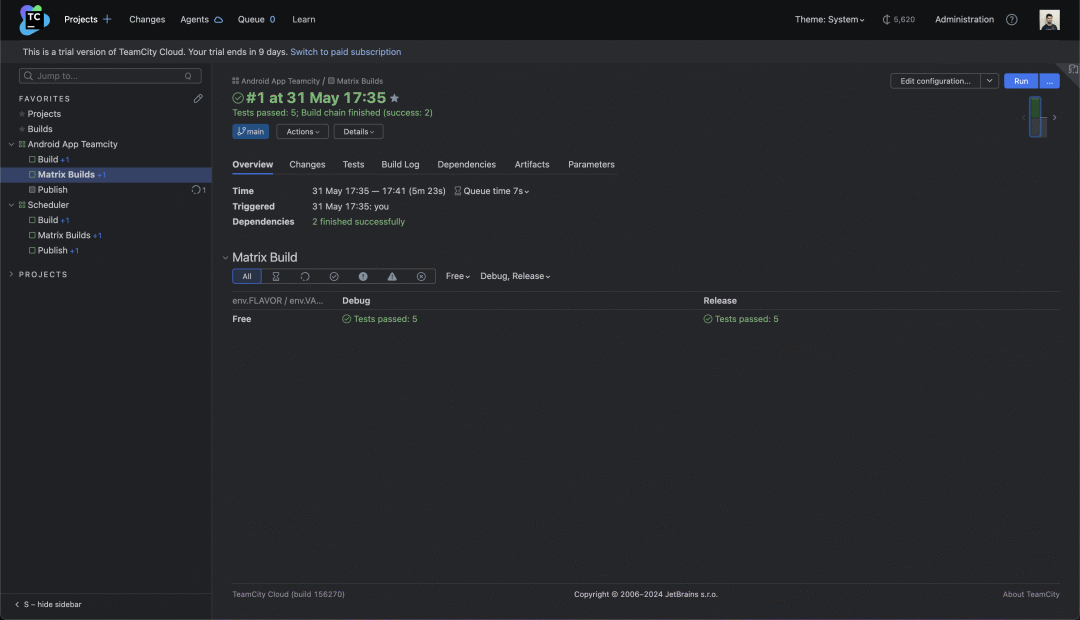This screenshot has height=620, width=1080.
Task: Click the running build indicator beside Publish
Action: tap(198, 189)
